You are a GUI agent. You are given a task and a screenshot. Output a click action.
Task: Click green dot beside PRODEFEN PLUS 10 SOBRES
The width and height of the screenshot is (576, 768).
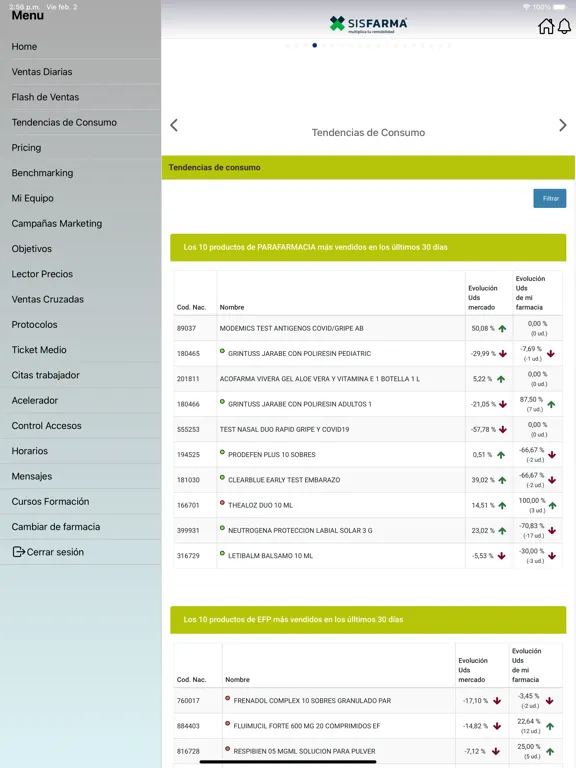click(x=222, y=452)
